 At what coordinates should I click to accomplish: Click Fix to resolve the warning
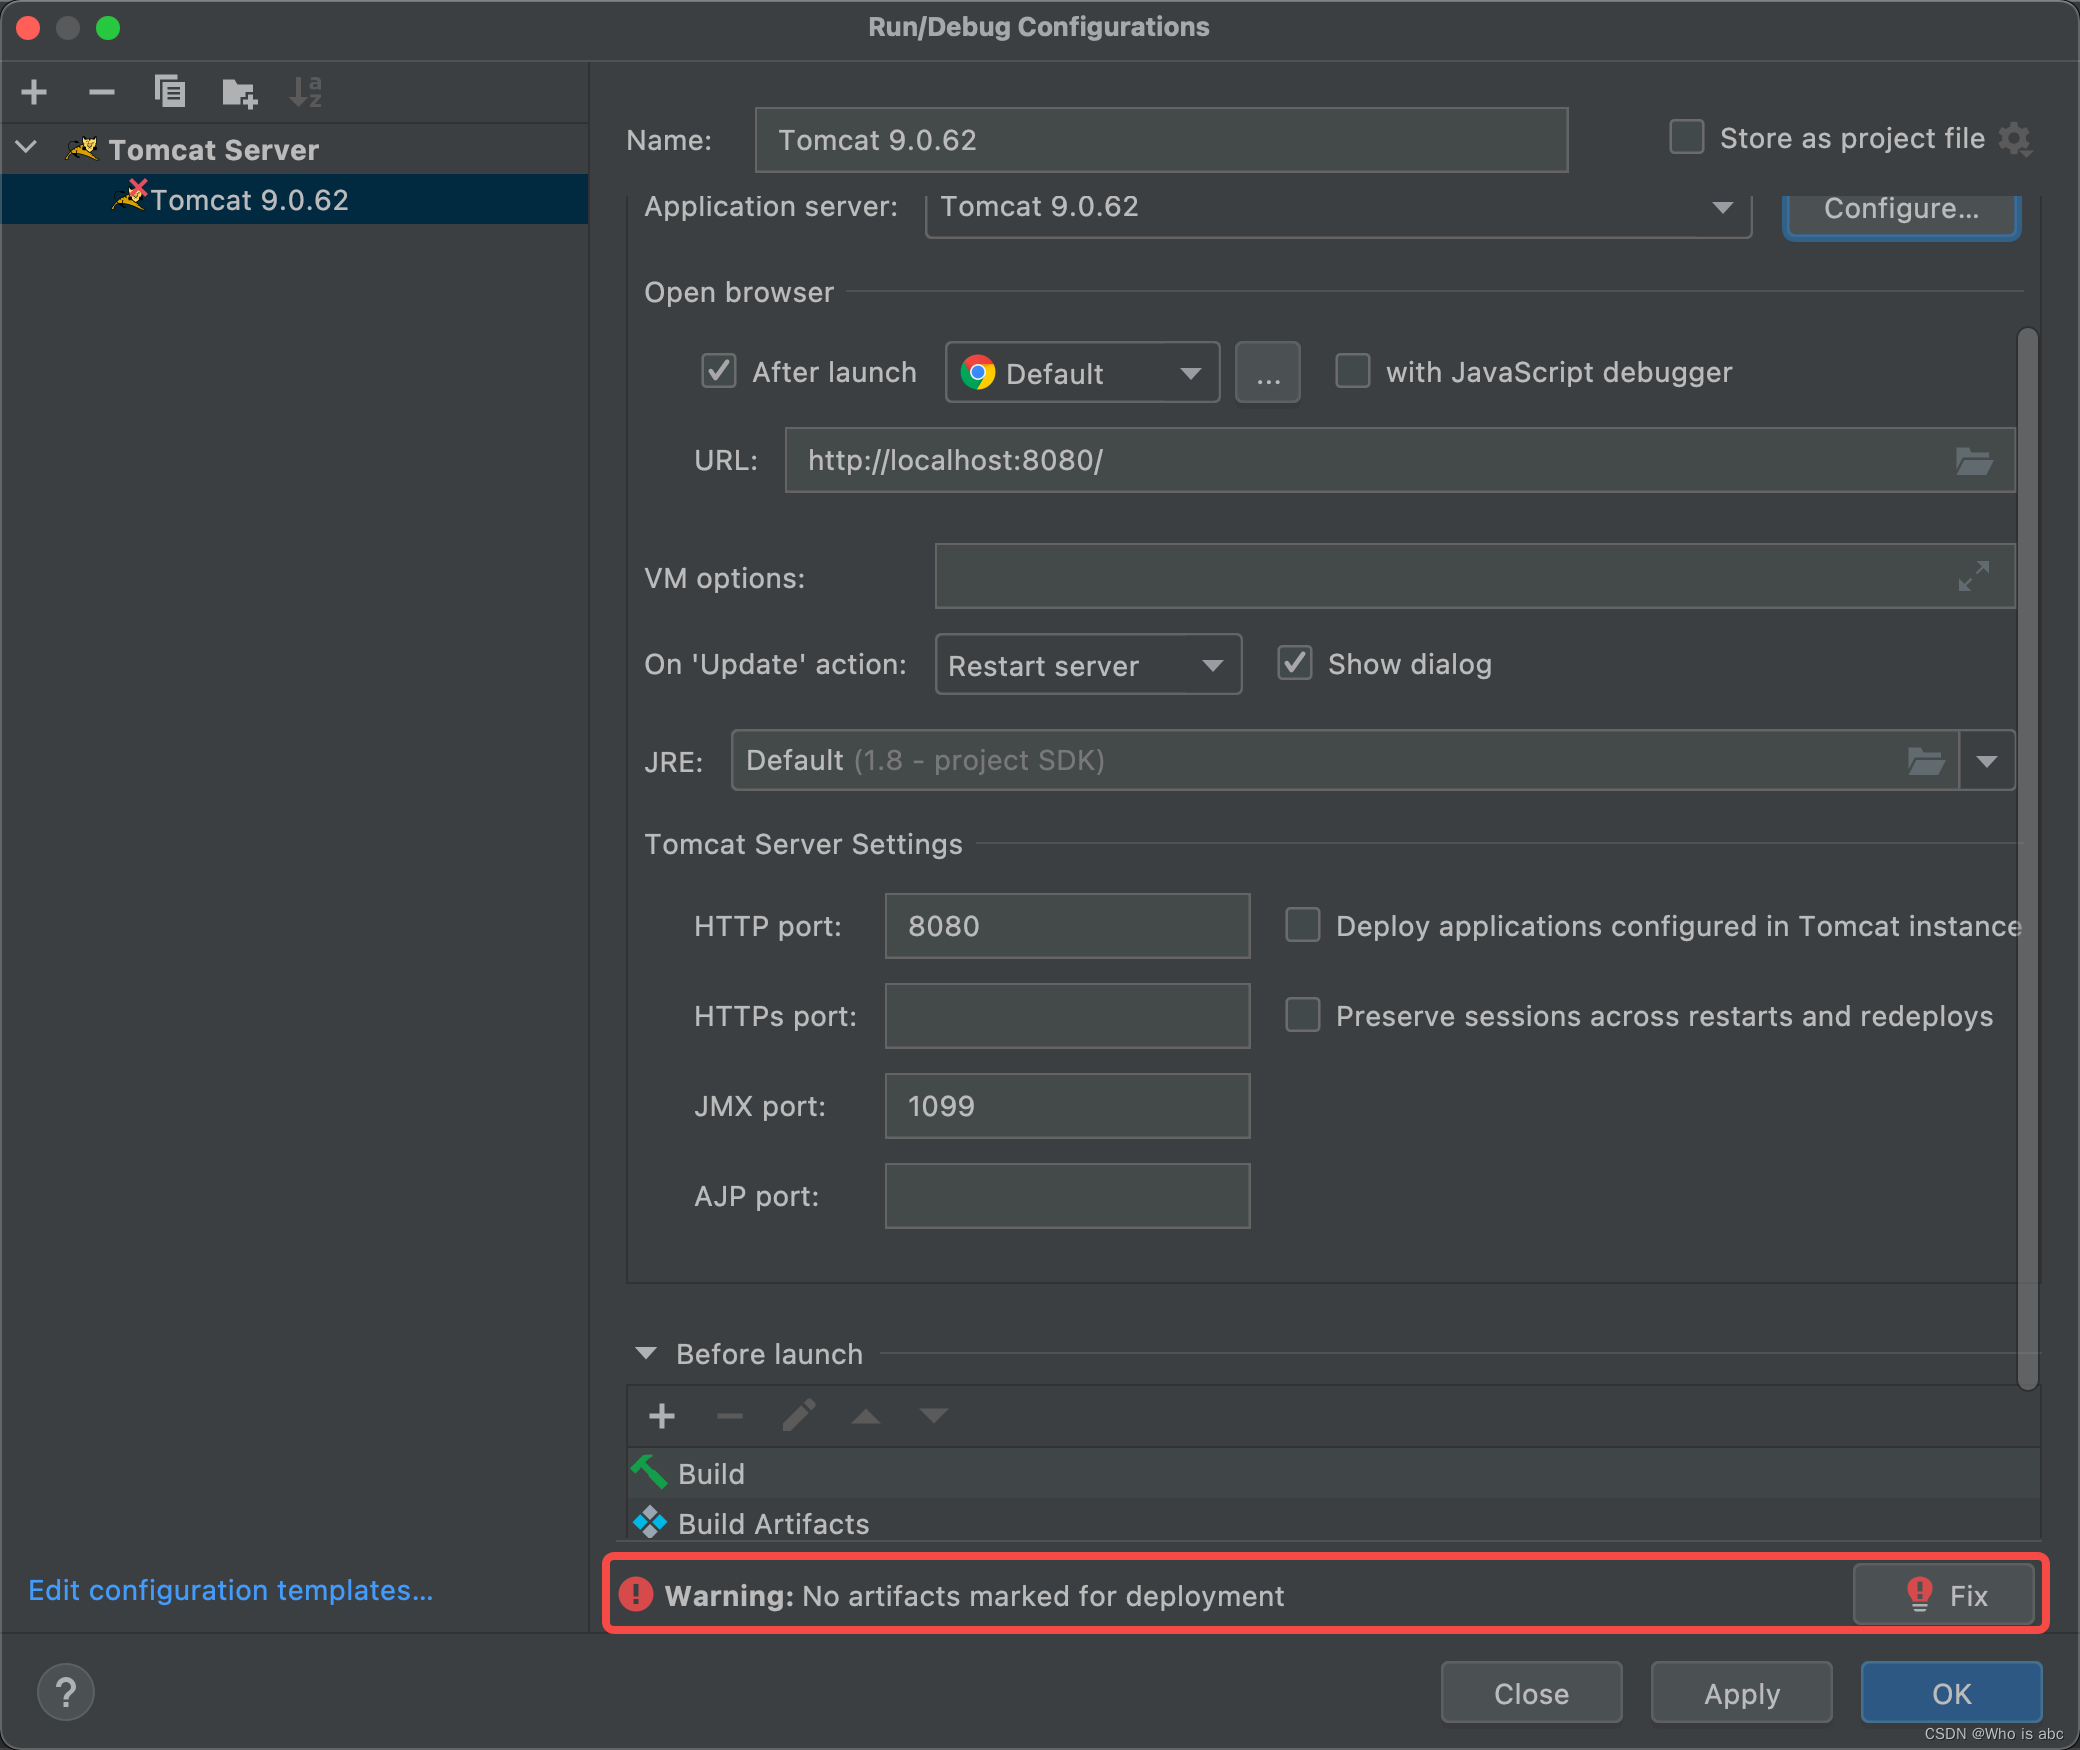[1944, 1594]
